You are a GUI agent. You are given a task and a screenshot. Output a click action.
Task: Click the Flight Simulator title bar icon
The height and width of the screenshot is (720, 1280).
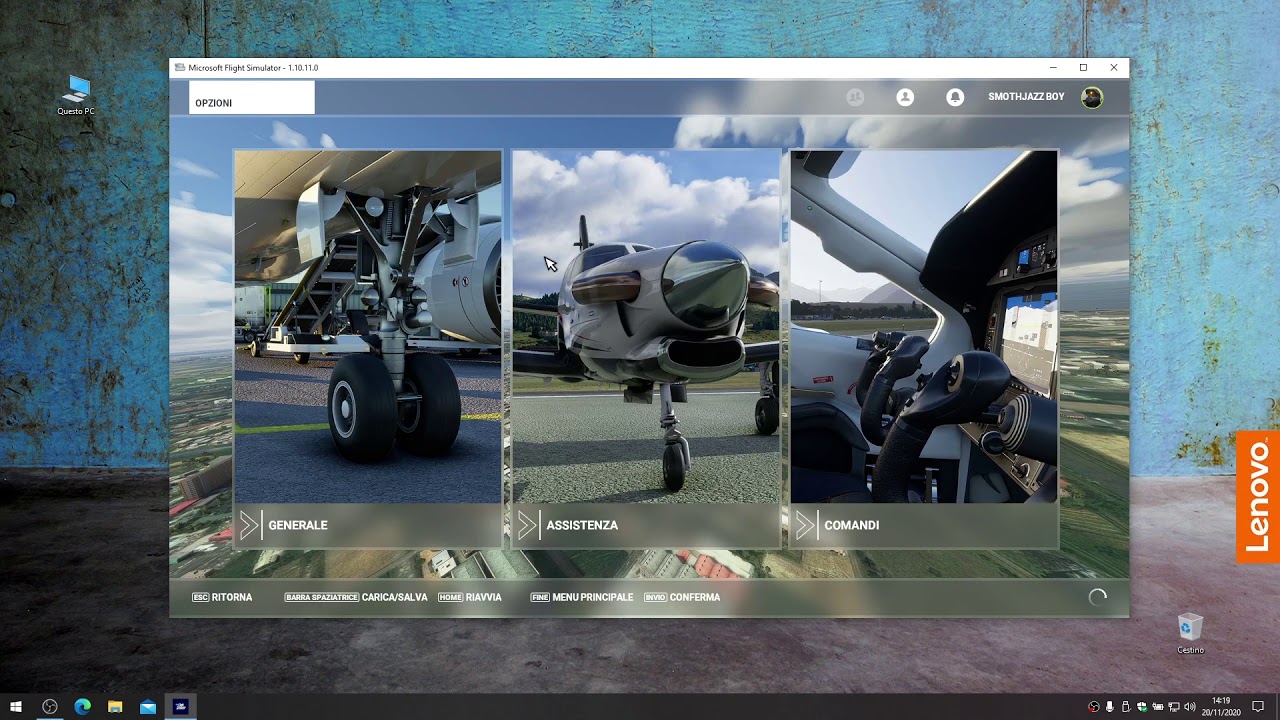pyautogui.click(x=180, y=68)
